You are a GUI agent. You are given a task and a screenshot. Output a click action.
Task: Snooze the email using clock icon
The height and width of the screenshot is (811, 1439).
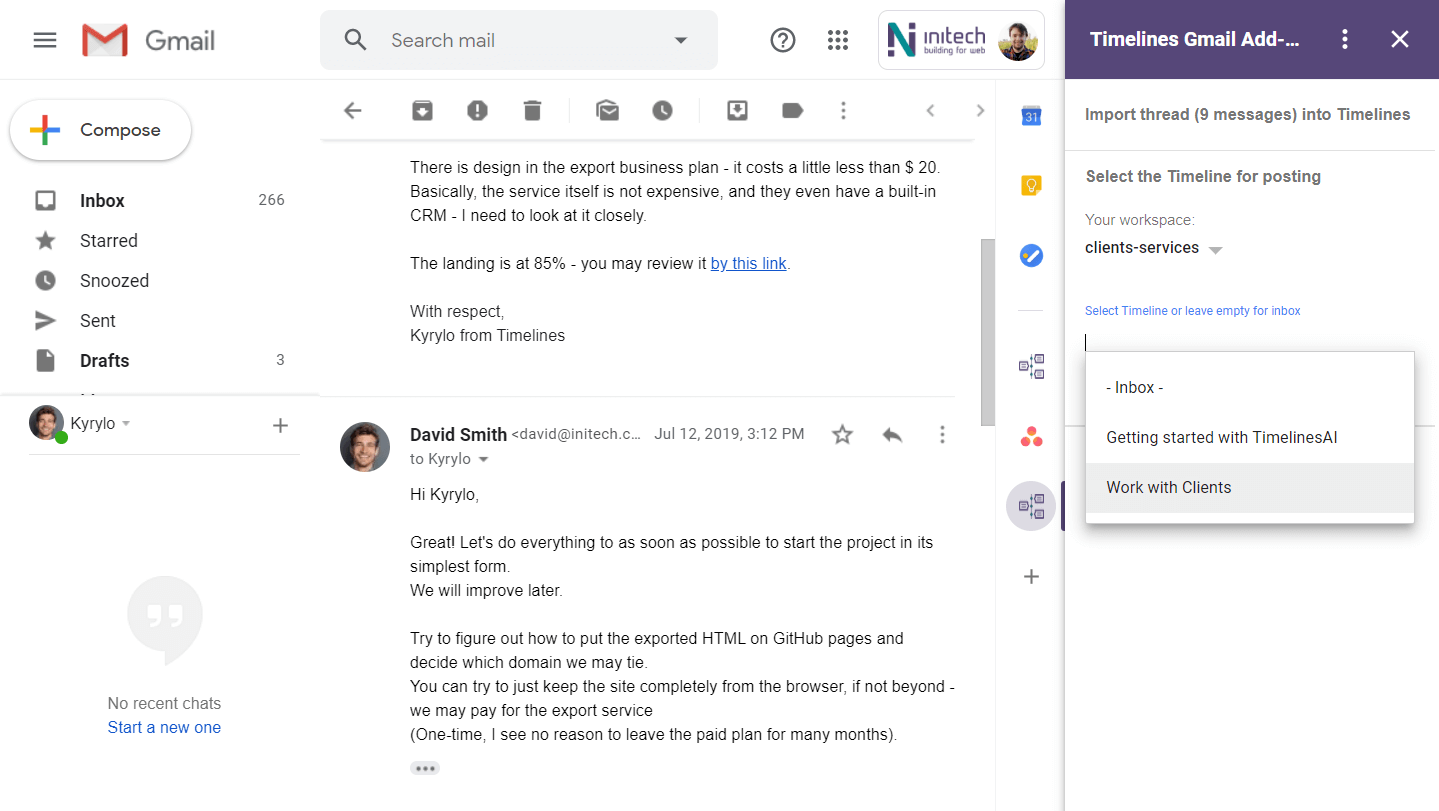pos(662,111)
